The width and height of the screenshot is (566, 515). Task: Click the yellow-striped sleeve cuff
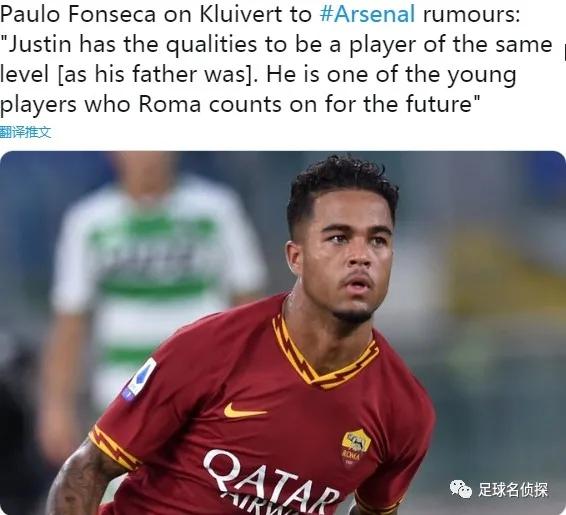tap(113, 449)
